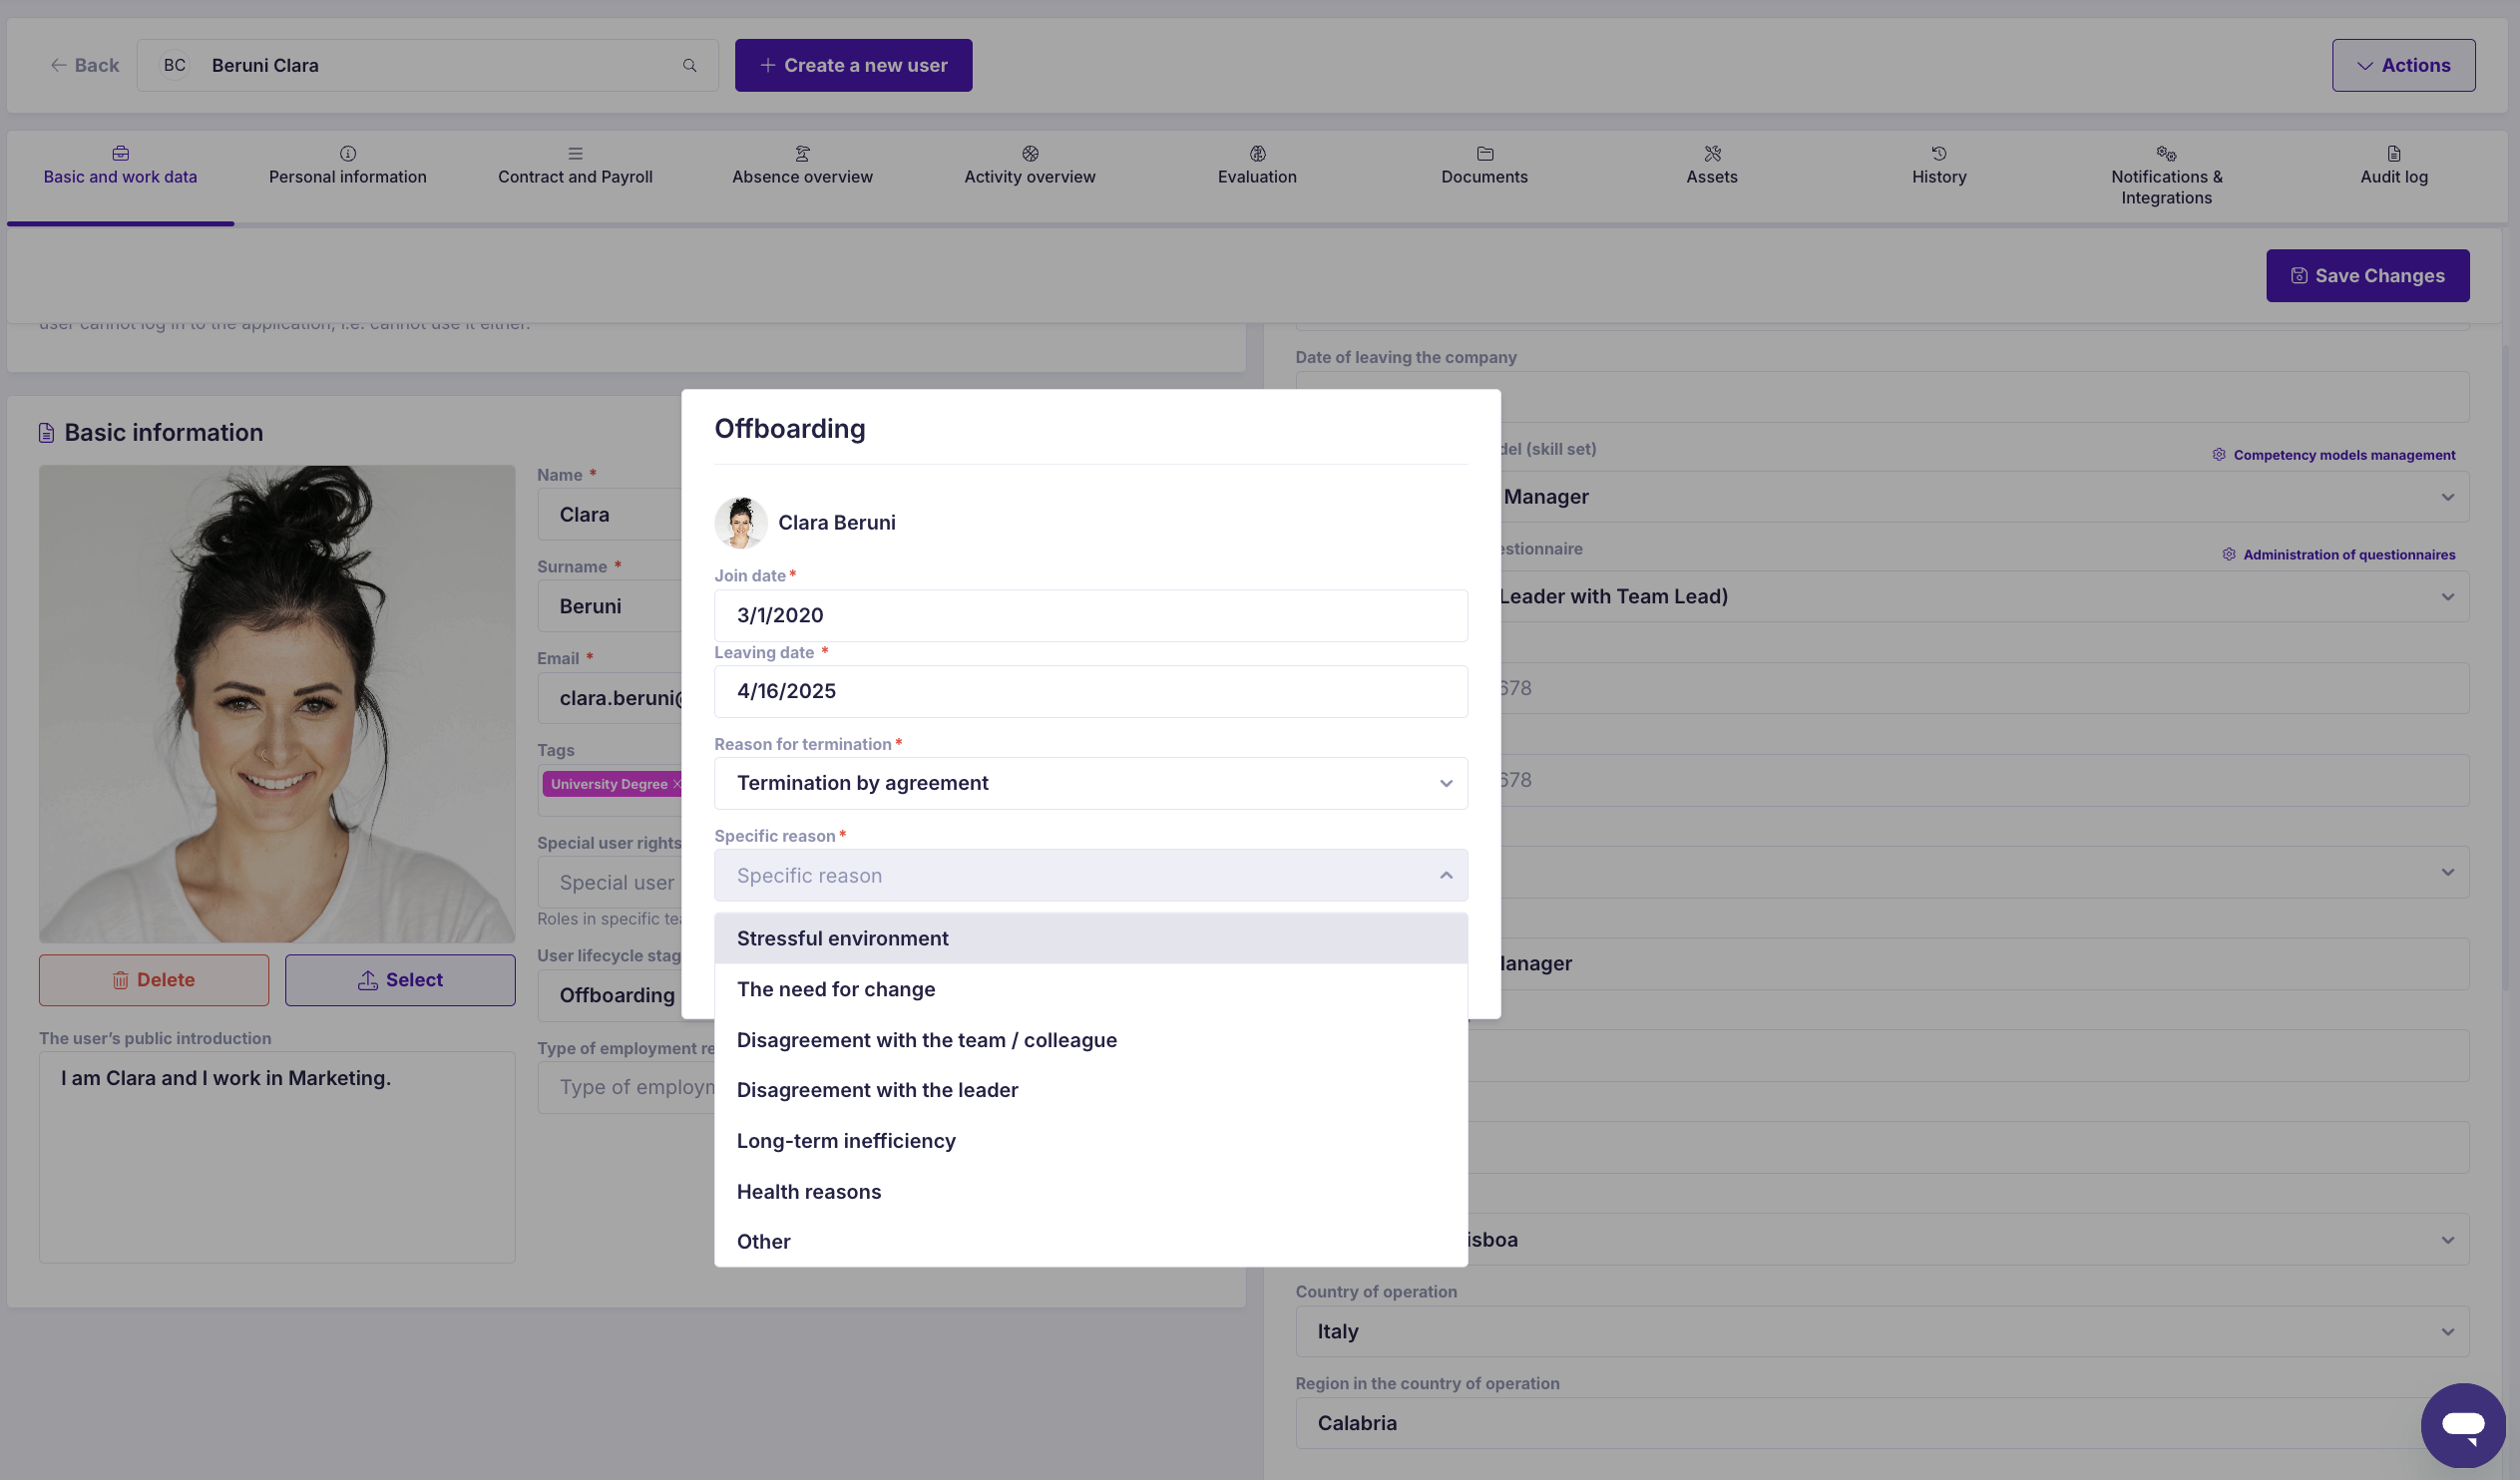Open the Actions dropdown menu

(2403, 65)
